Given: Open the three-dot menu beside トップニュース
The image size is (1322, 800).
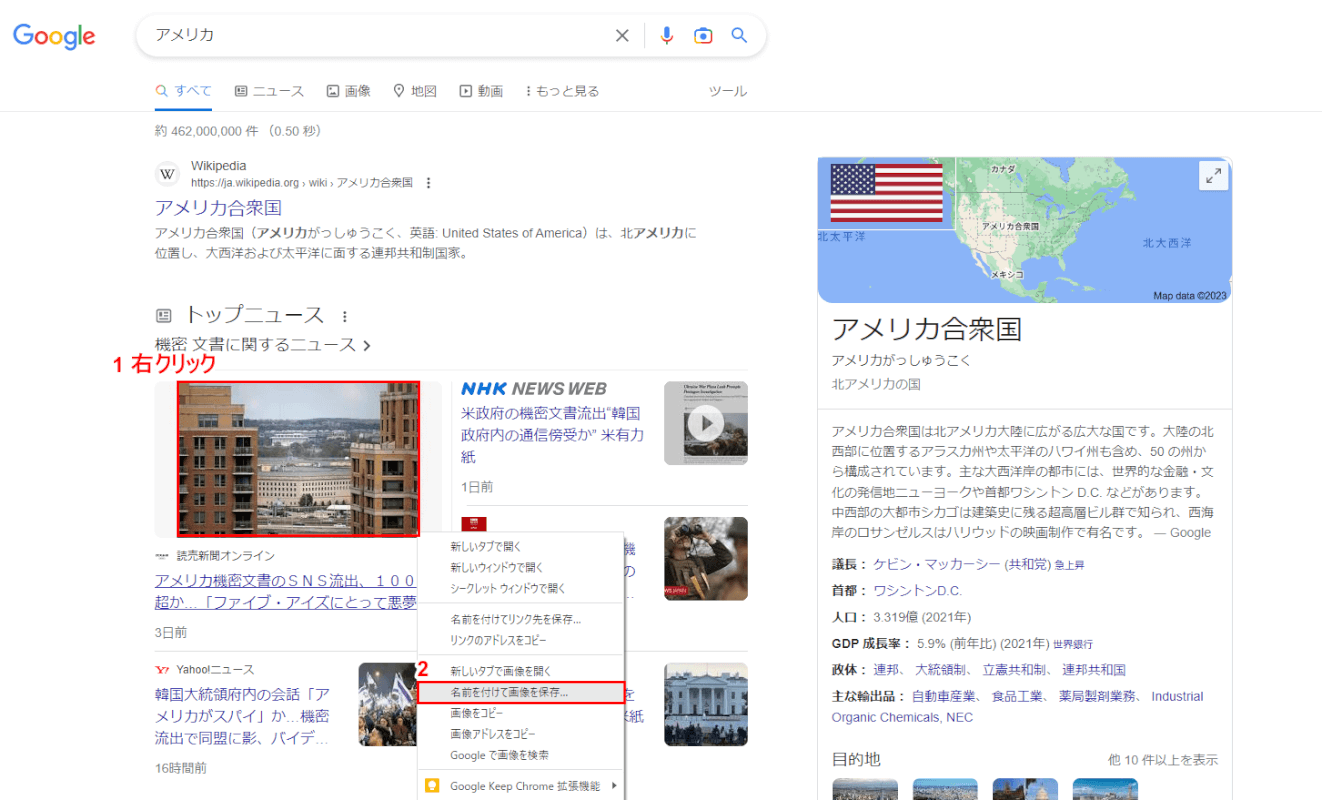Looking at the screenshot, I should click(x=345, y=316).
